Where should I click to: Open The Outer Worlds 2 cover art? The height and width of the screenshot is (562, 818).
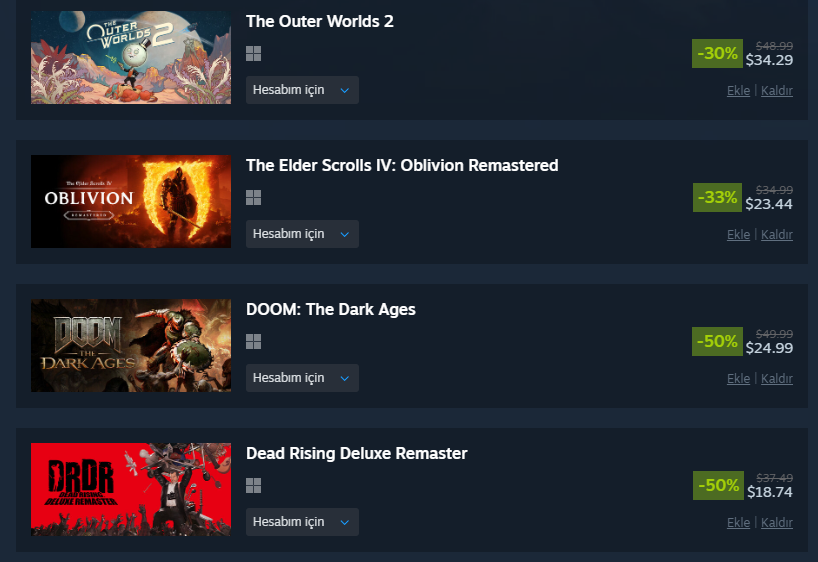(131, 57)
